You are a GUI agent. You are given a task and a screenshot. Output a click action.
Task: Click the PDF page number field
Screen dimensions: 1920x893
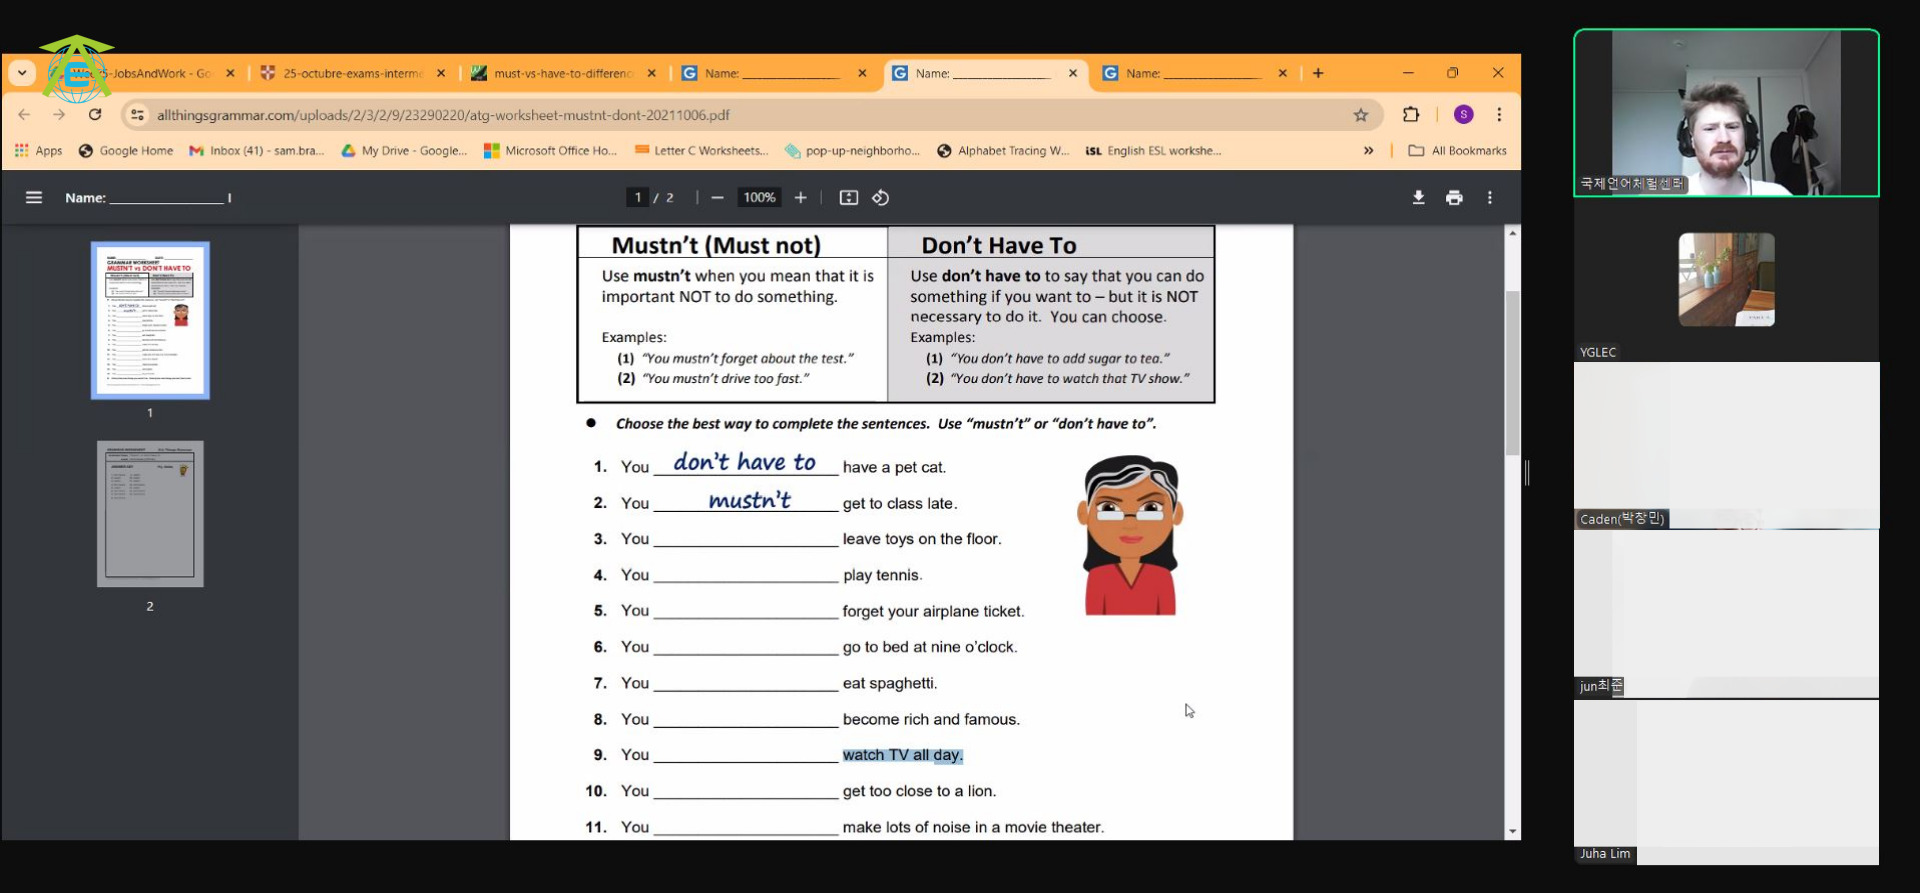tap(638, 198)
